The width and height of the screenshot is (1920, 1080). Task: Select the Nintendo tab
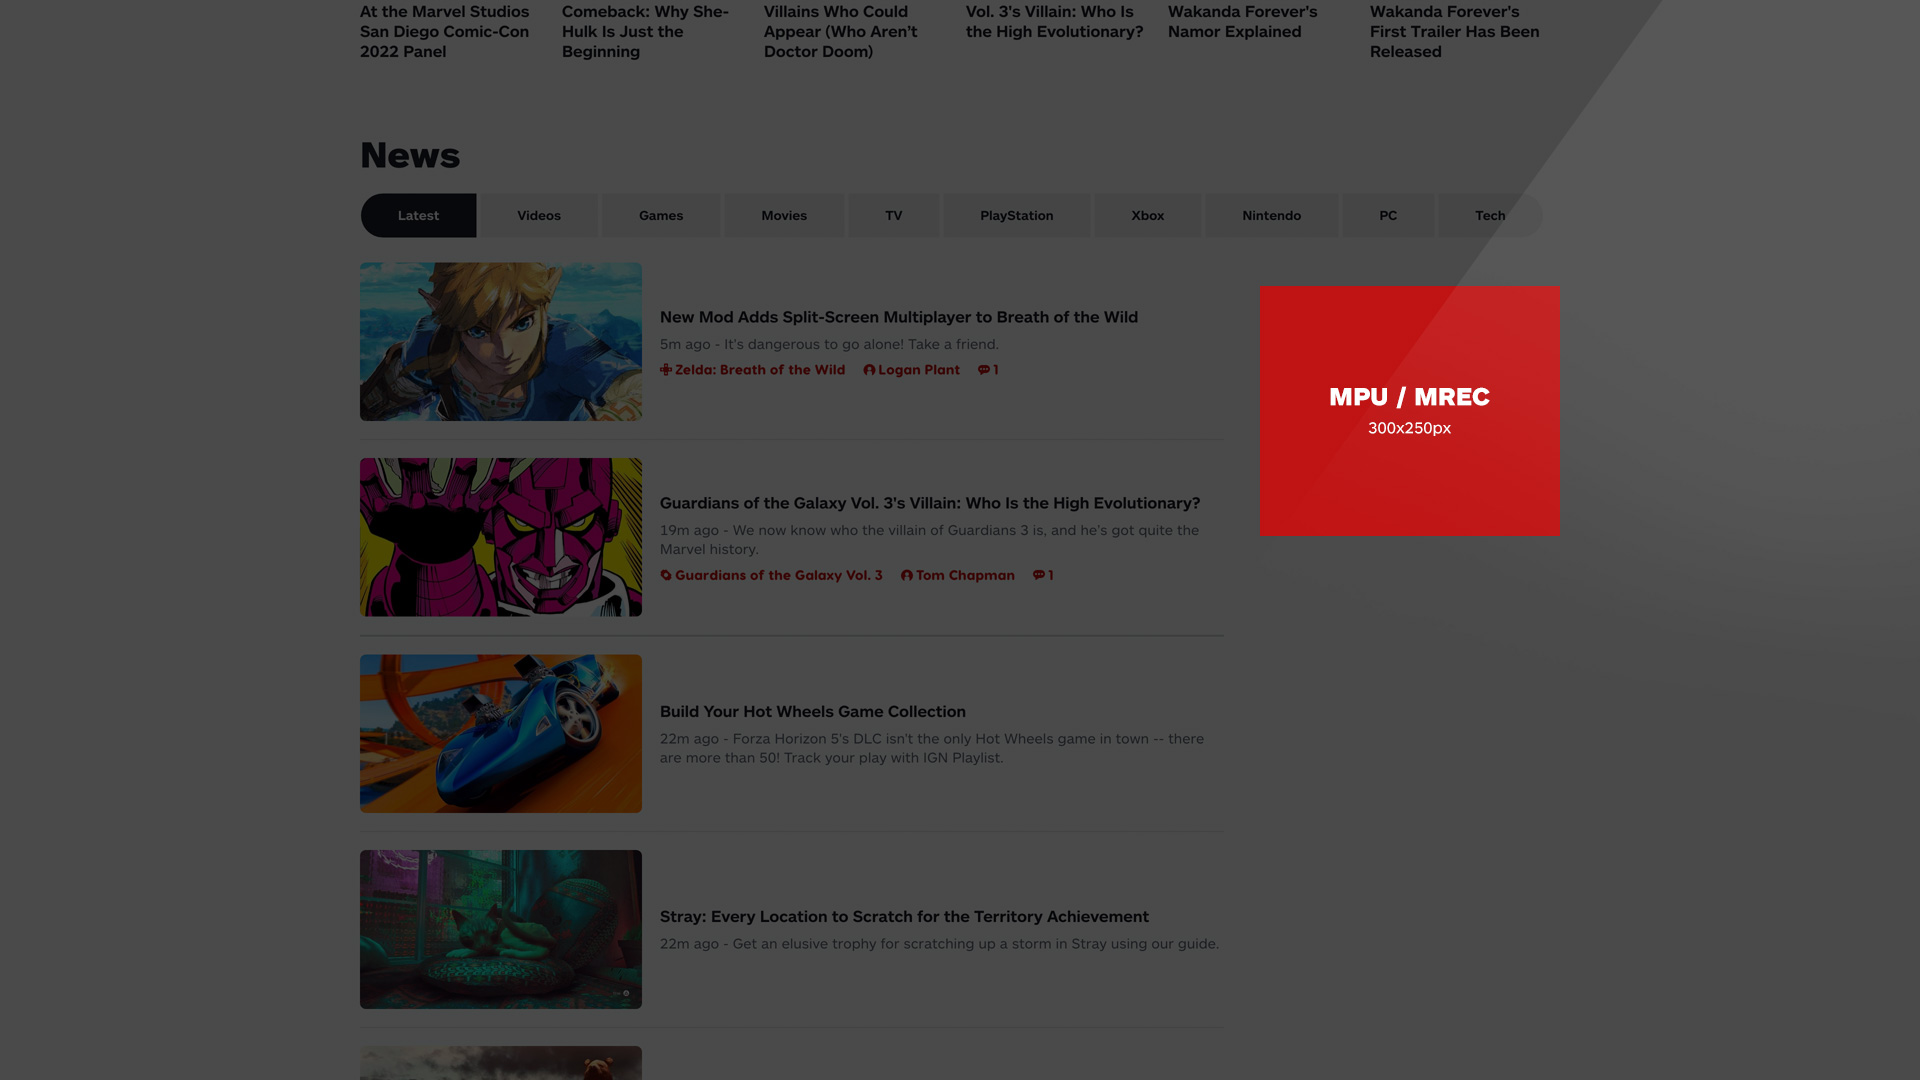tap(1271, 215)
